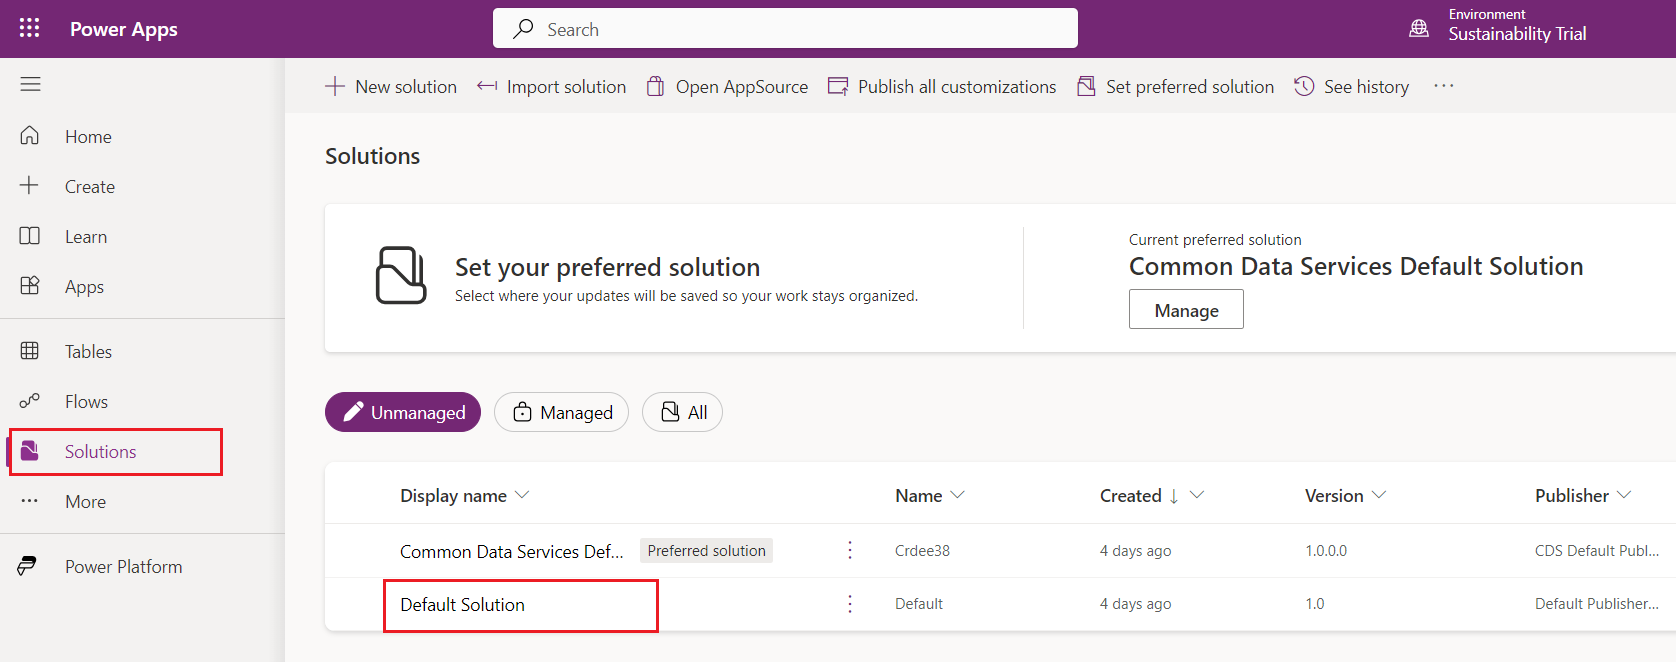
Task: Click the Import solution arrow icon
Action: point(487,86)
